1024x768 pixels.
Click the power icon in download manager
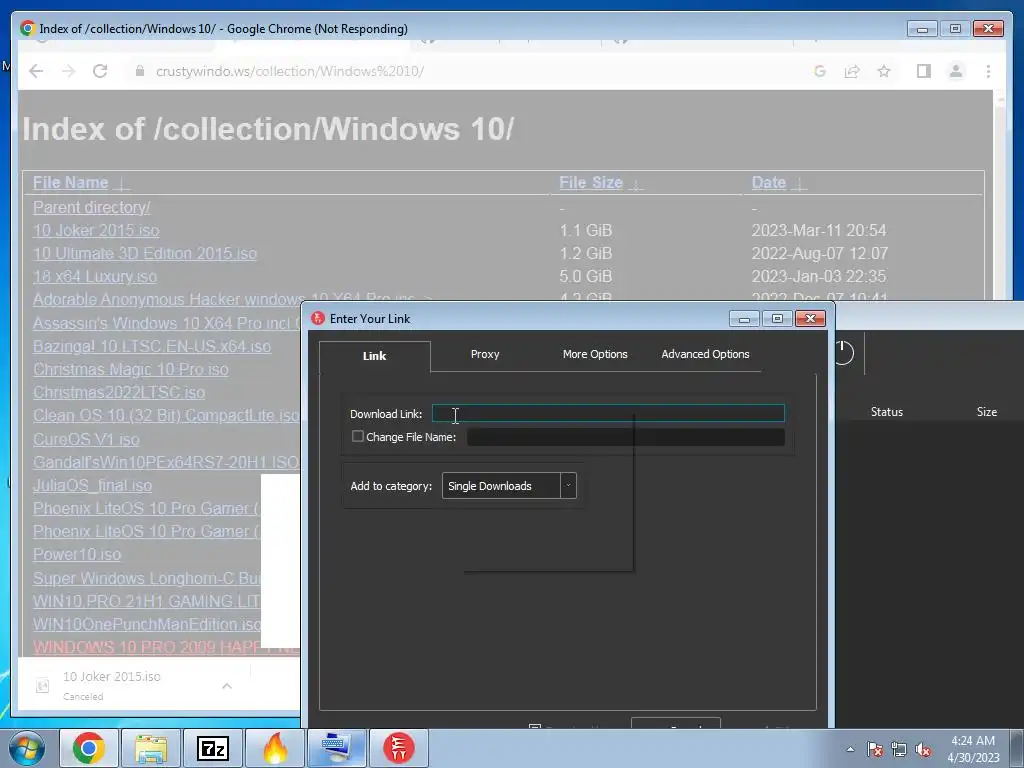tap(842, 352)
